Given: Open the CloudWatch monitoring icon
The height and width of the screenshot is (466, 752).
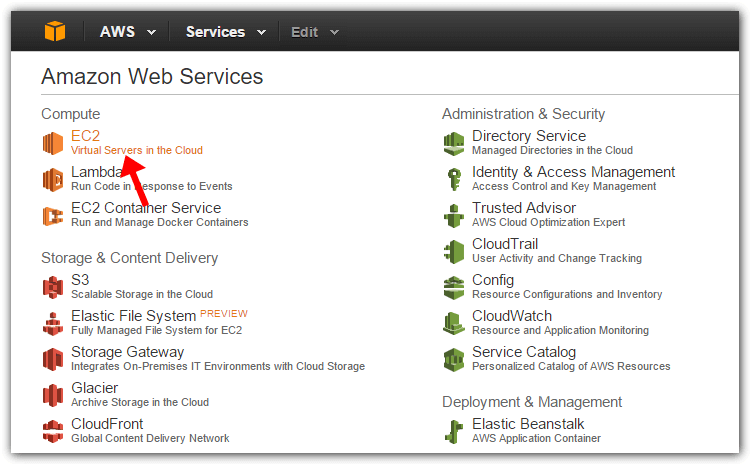Looking at the screenshot, I should point(454,324).
